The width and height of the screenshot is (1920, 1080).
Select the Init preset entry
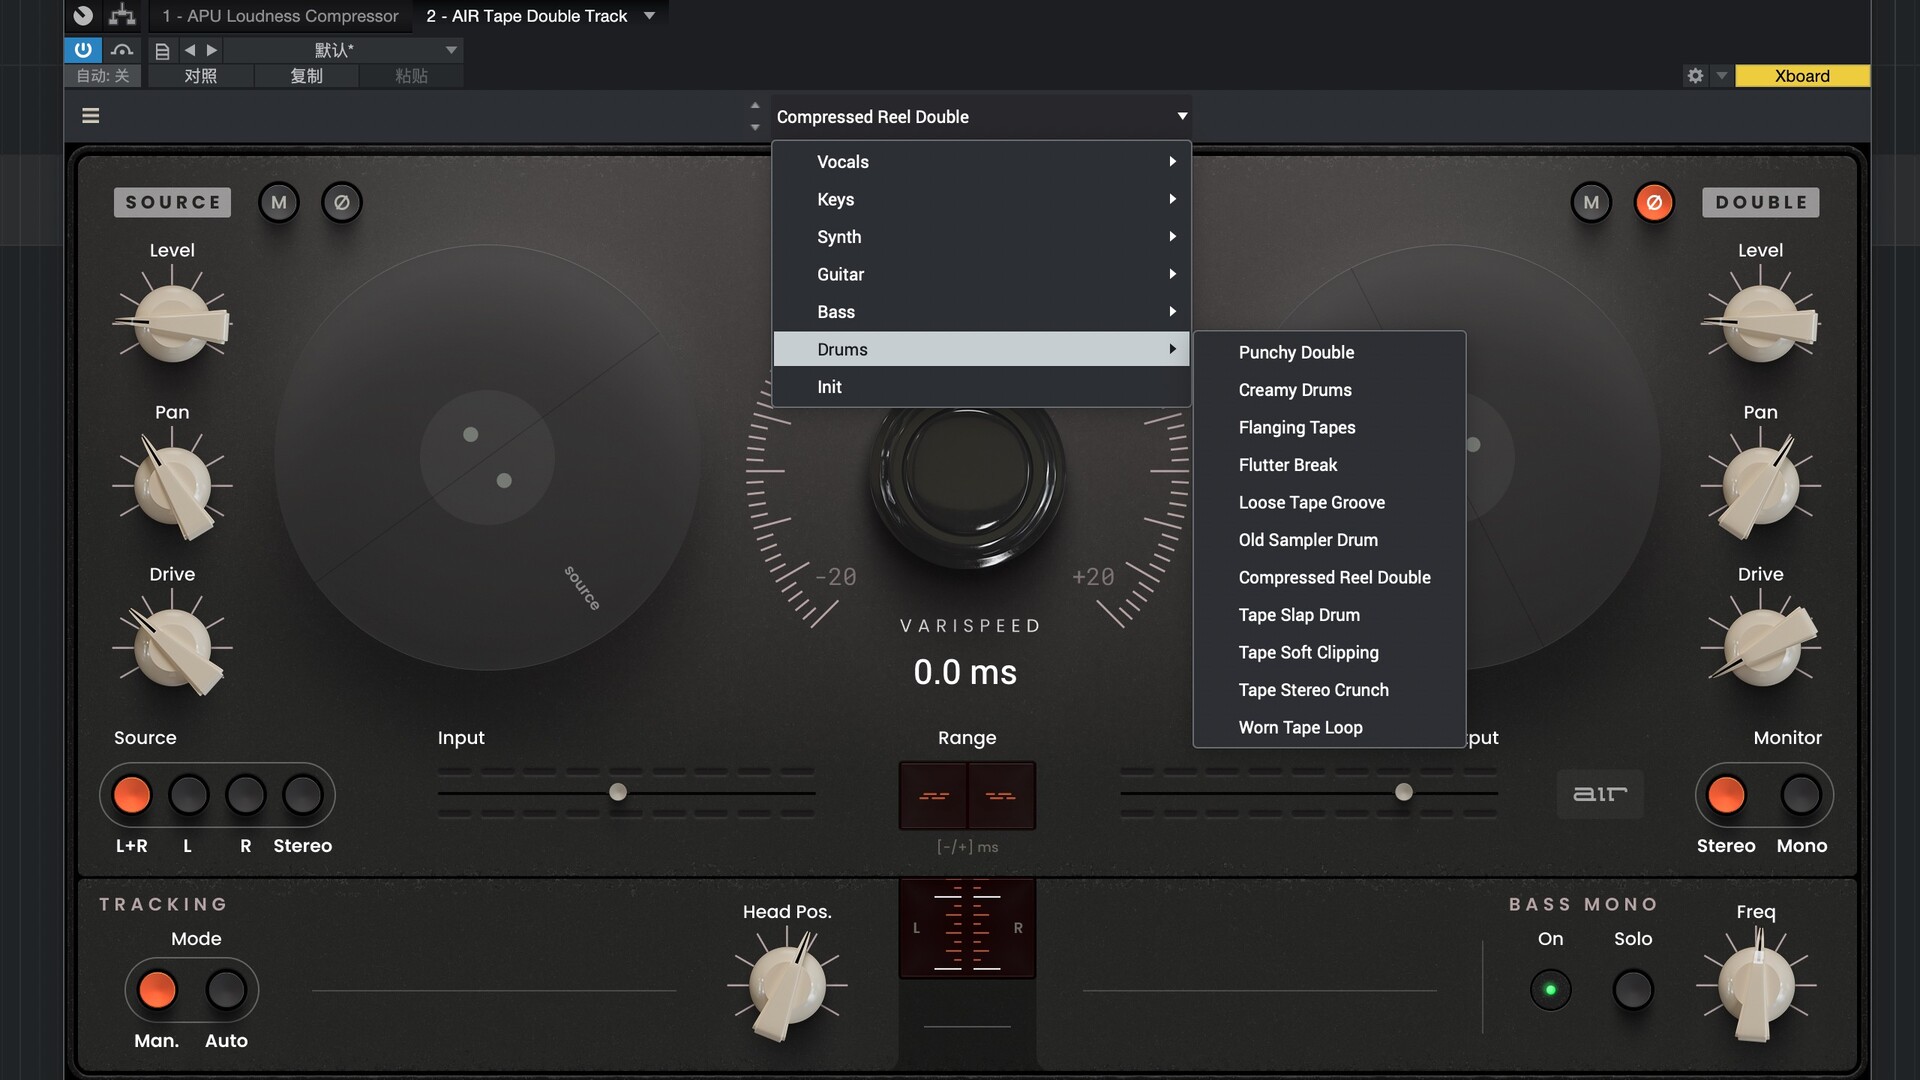point(829,387)
